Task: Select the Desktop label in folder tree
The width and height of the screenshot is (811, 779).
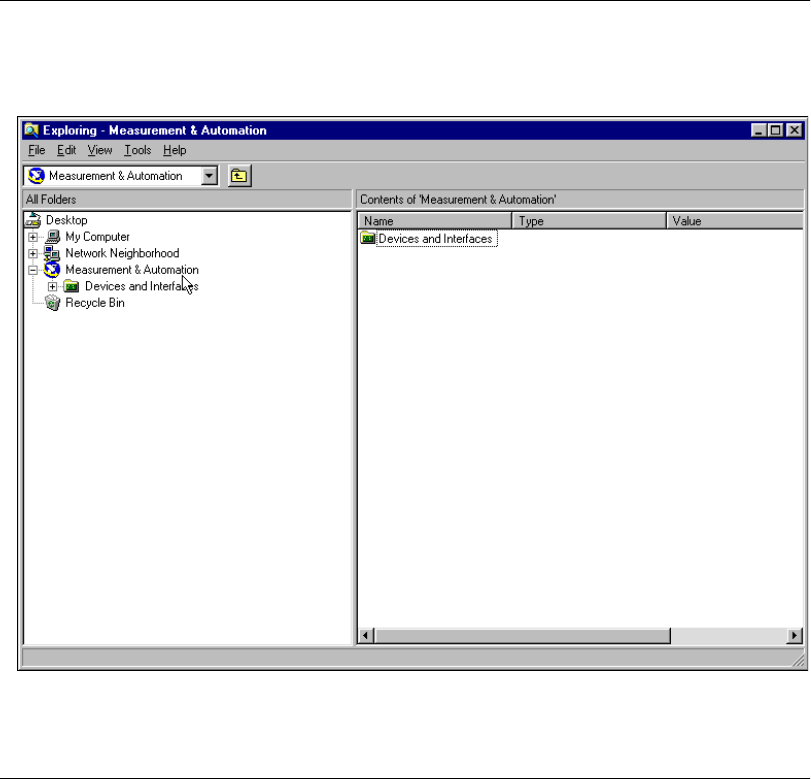Action: 67,220
